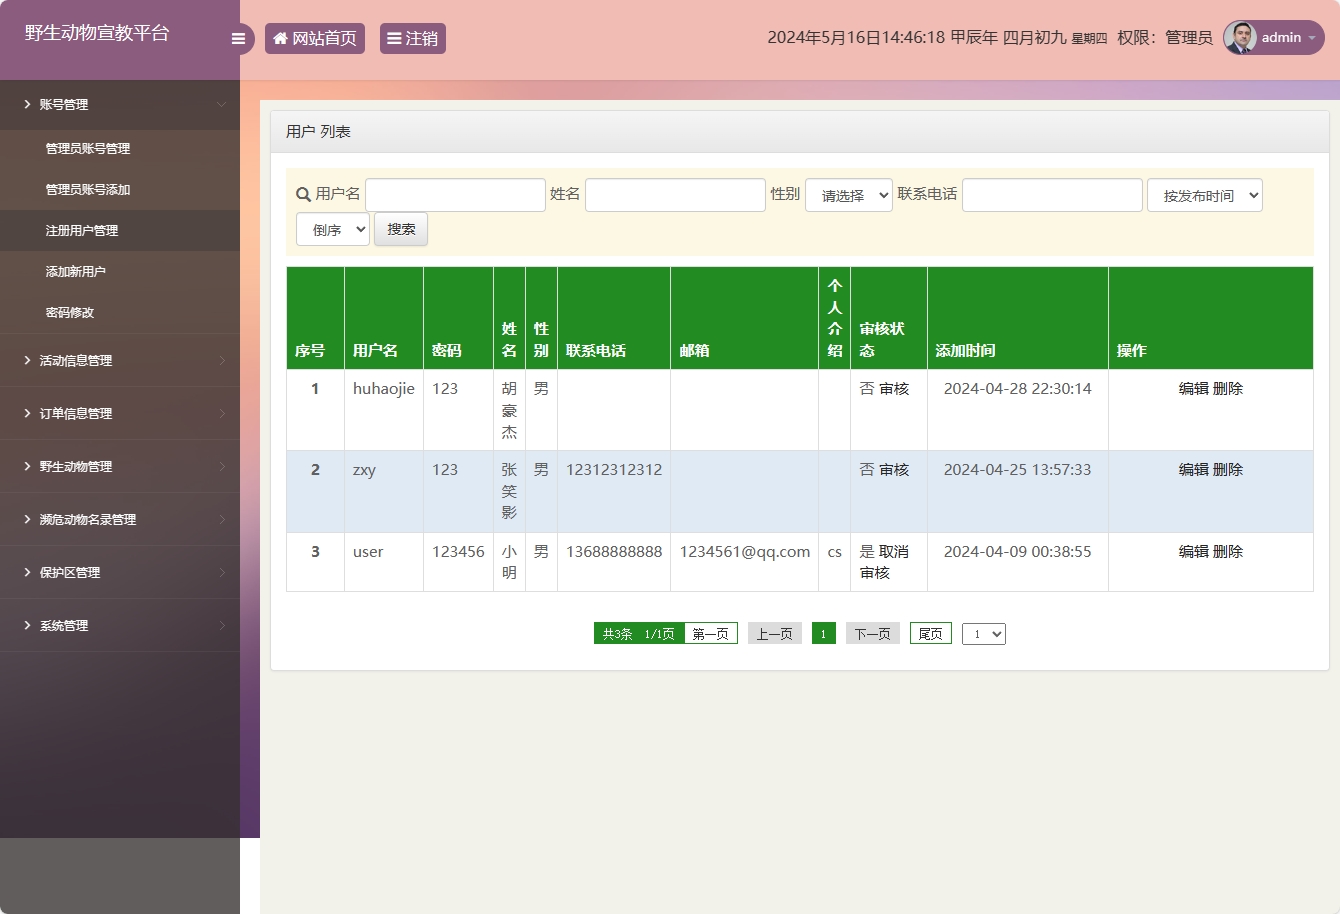Screen dimensions: 1340x914
Task: Open the page number dropdown in pagination
Action: [x=983, y=633]
